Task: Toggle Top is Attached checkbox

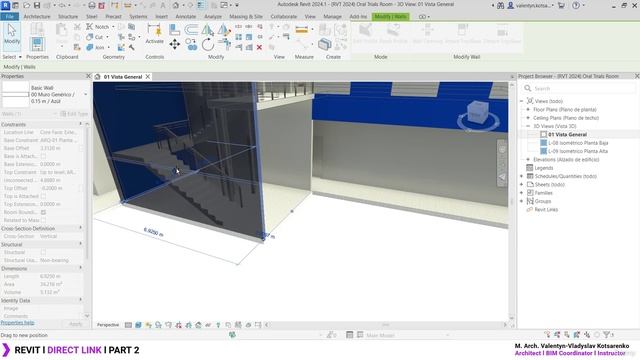Action: [43, 196]
